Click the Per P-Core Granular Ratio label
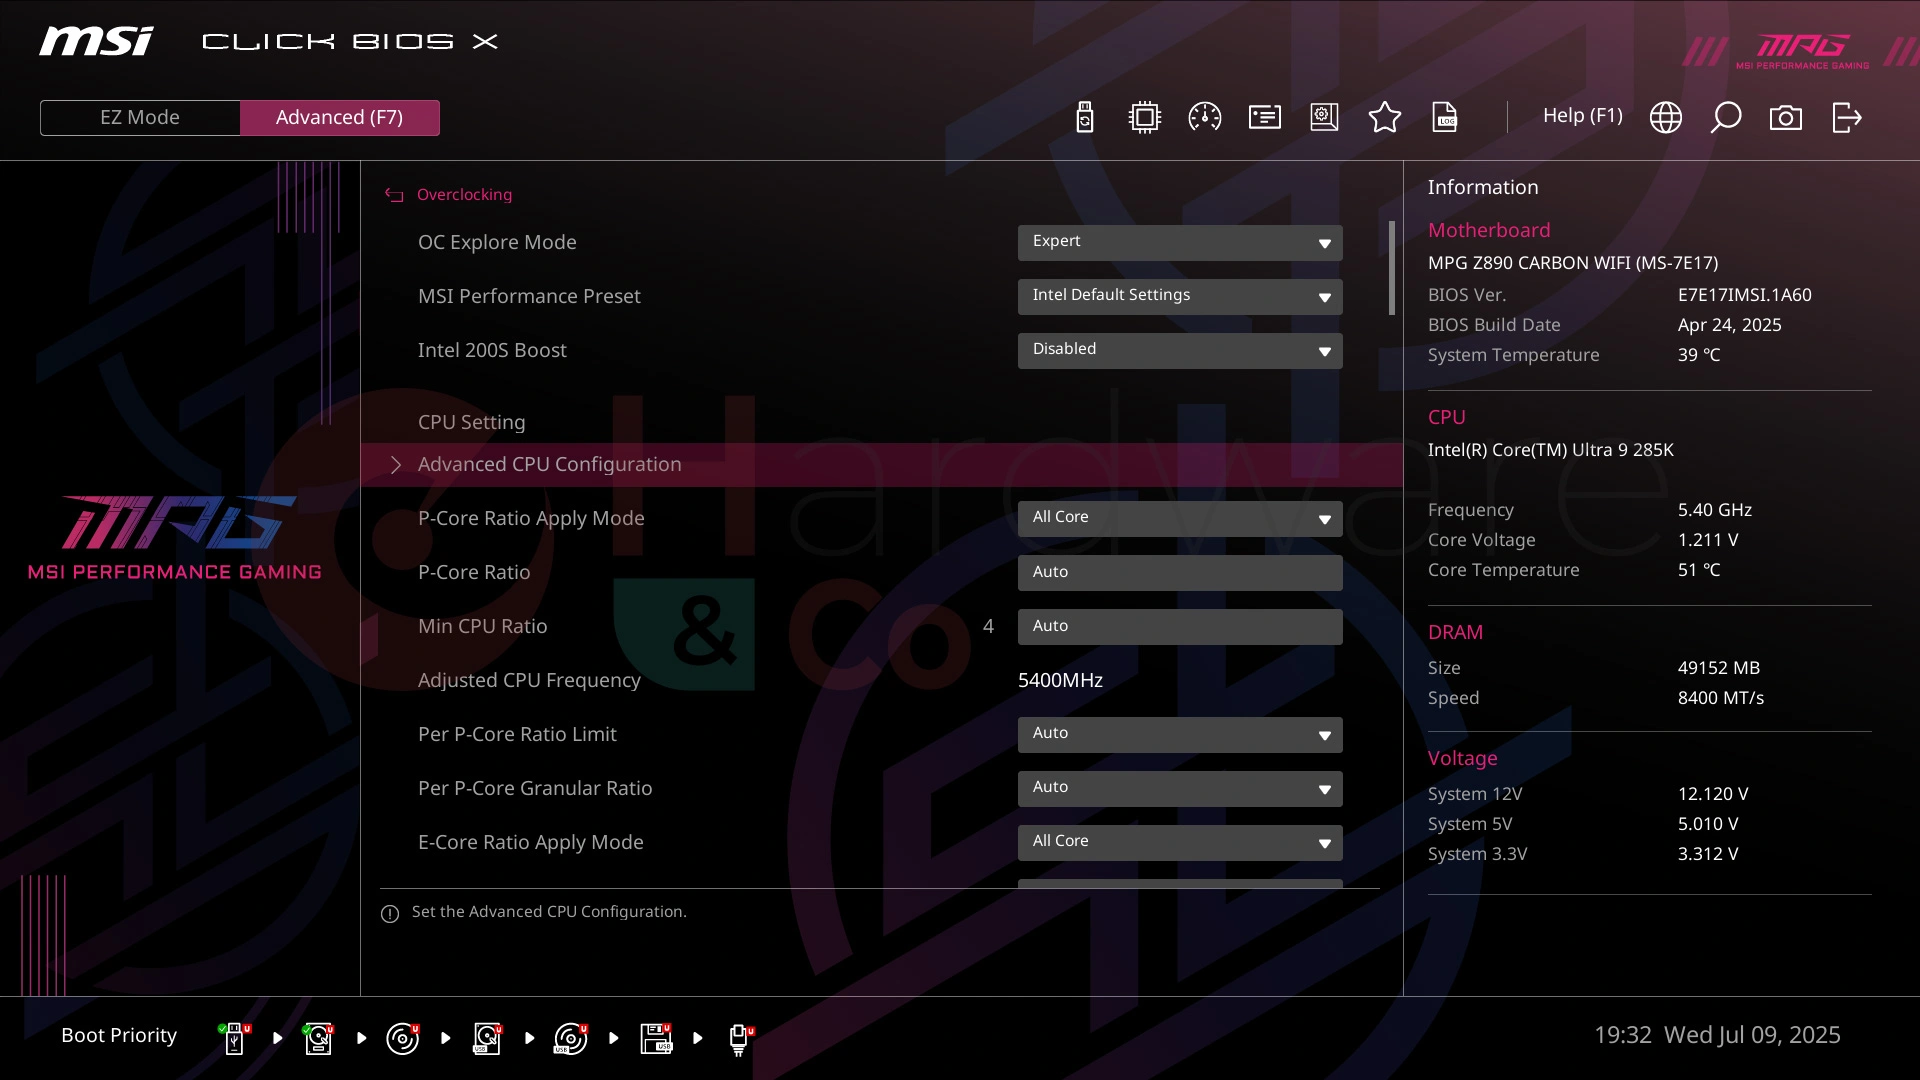The height and width of the screenshot is (1080, 1920). tap(535, 788)
